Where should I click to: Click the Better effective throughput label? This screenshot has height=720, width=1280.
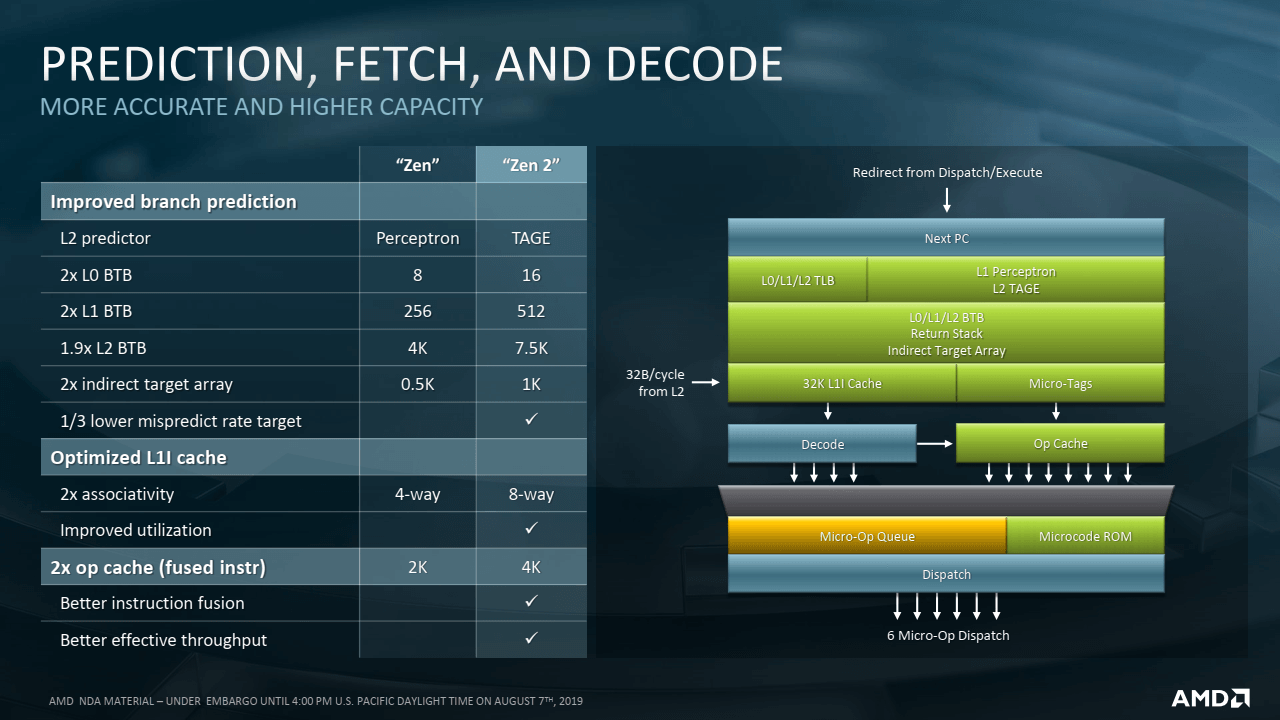[x=163, y=639]
